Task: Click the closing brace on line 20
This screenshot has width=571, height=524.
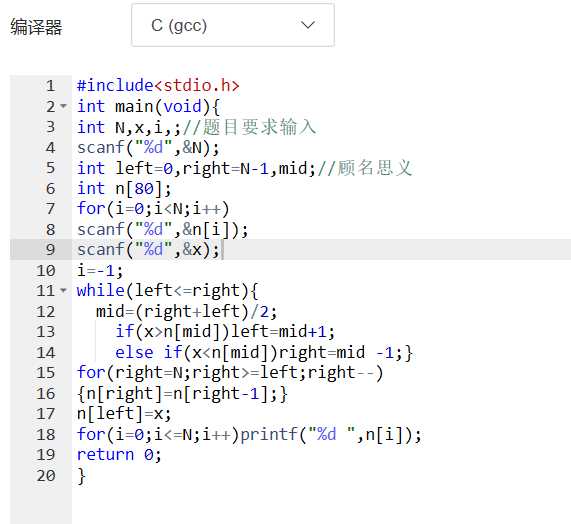Action: coord(82,476)
